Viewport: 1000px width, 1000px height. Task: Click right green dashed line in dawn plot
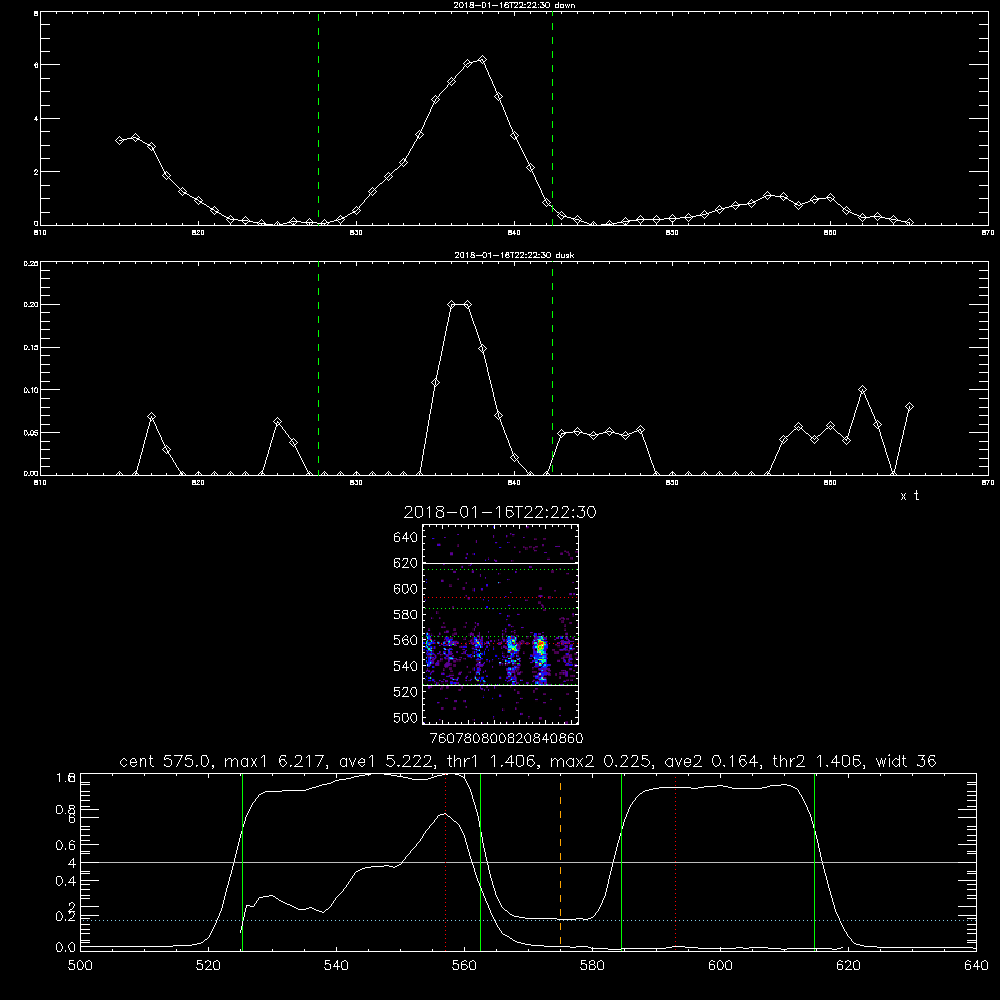pyautogui.click(x=552, y=118)
